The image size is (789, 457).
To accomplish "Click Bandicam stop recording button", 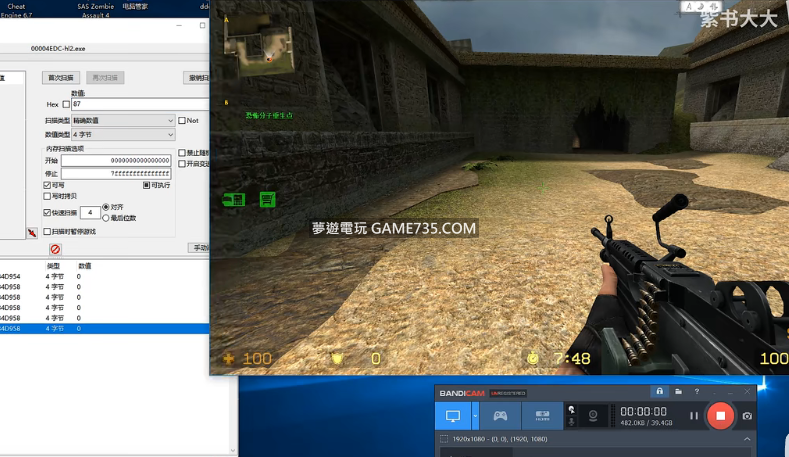I will [721, 416].
